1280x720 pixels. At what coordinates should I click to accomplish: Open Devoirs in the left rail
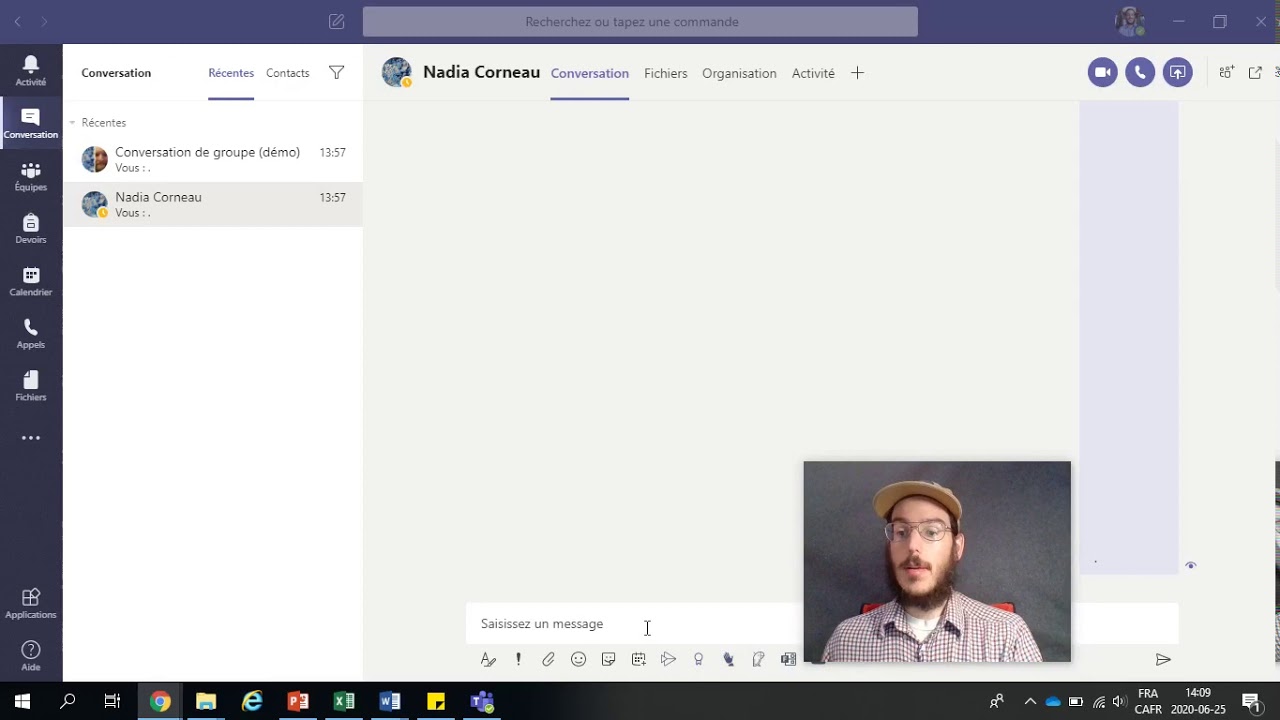pos(31,229)
